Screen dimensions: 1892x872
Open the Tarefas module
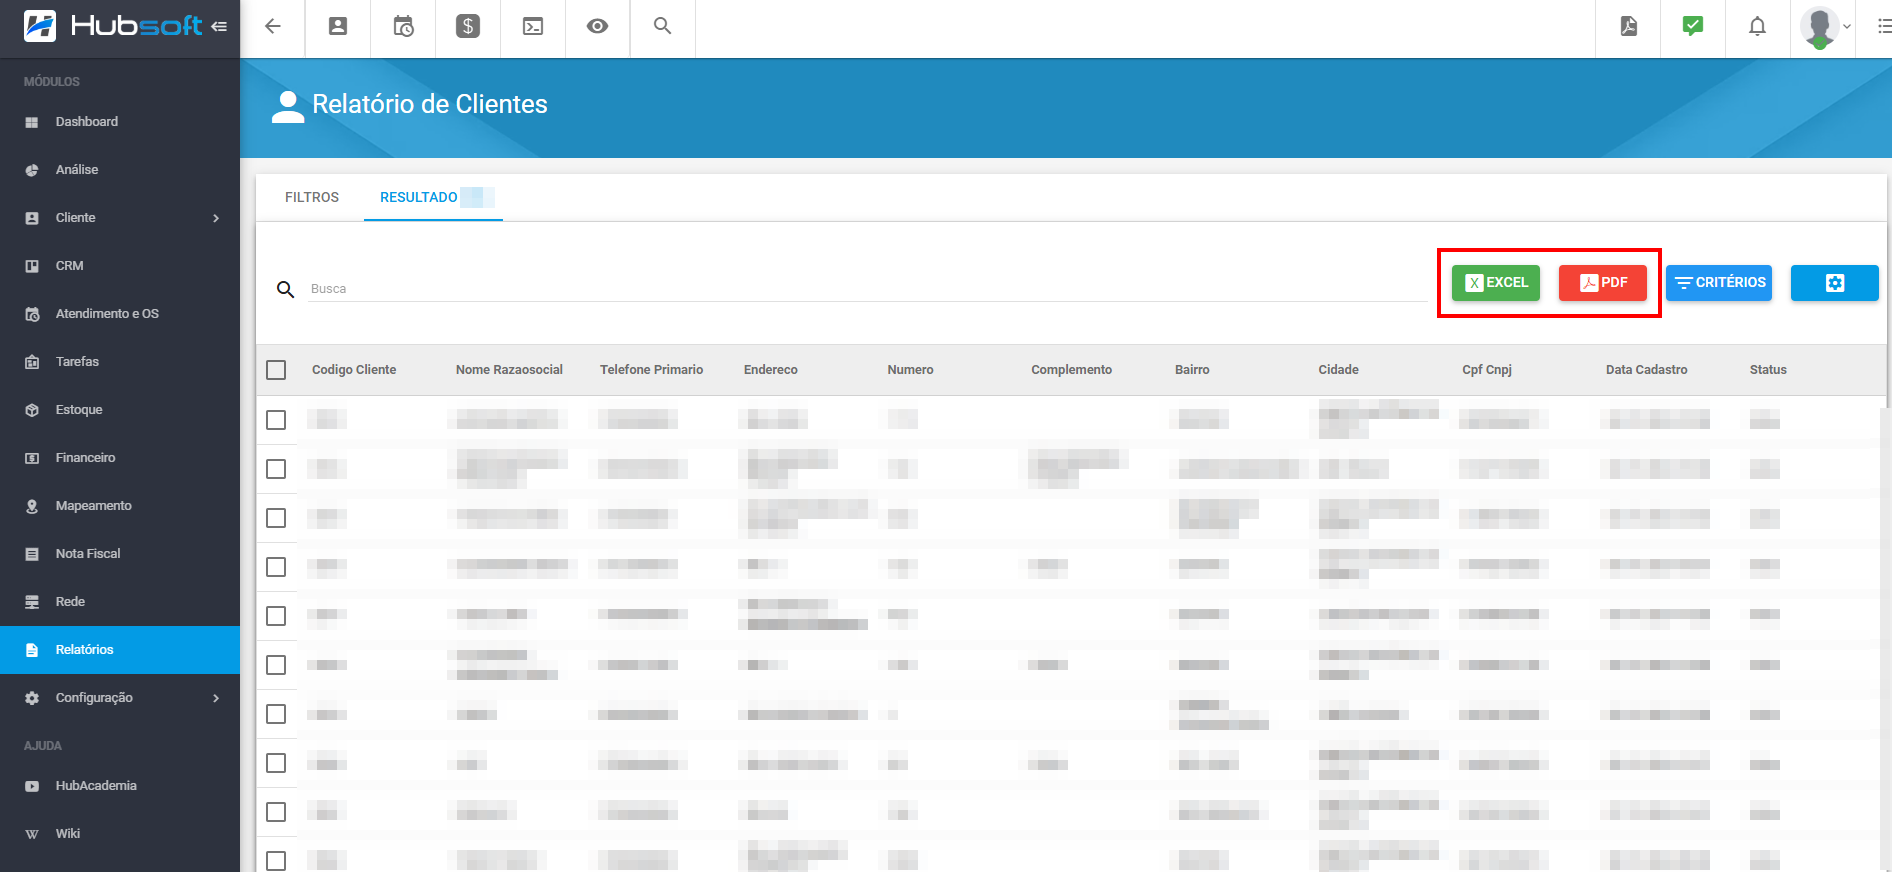[120, 362]
